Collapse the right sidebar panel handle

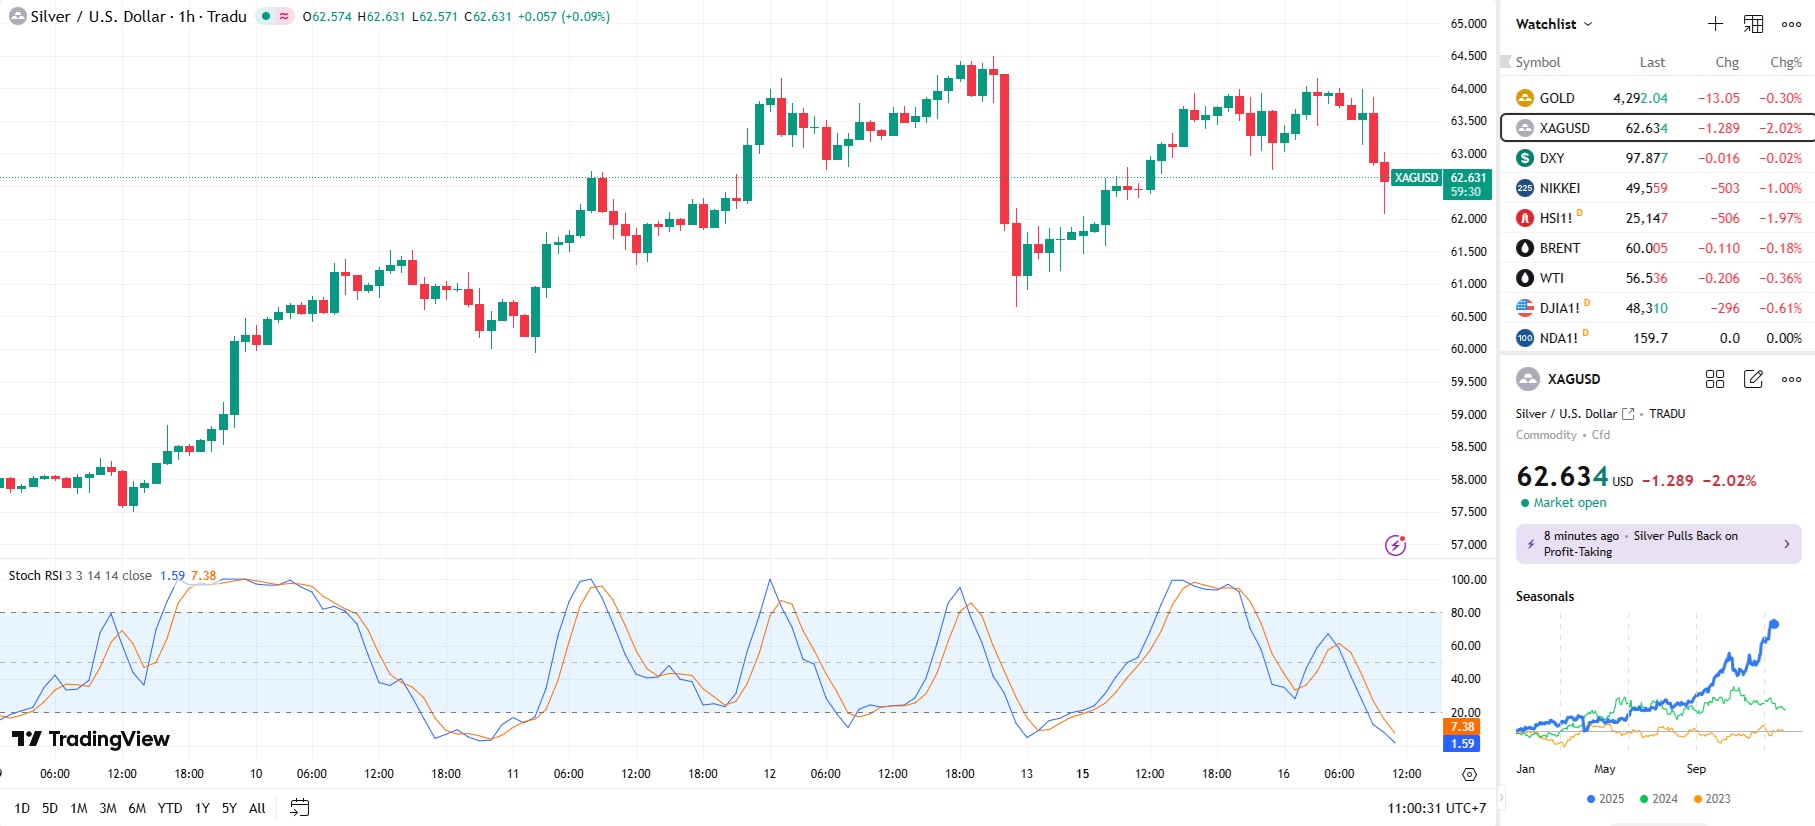point(1501,797)
